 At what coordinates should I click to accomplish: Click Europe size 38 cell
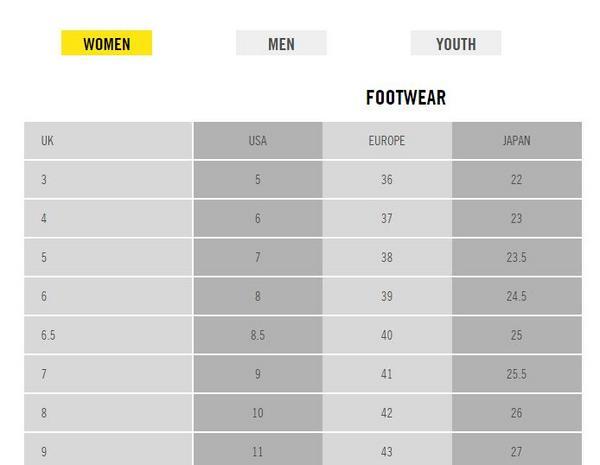point(386,258)
